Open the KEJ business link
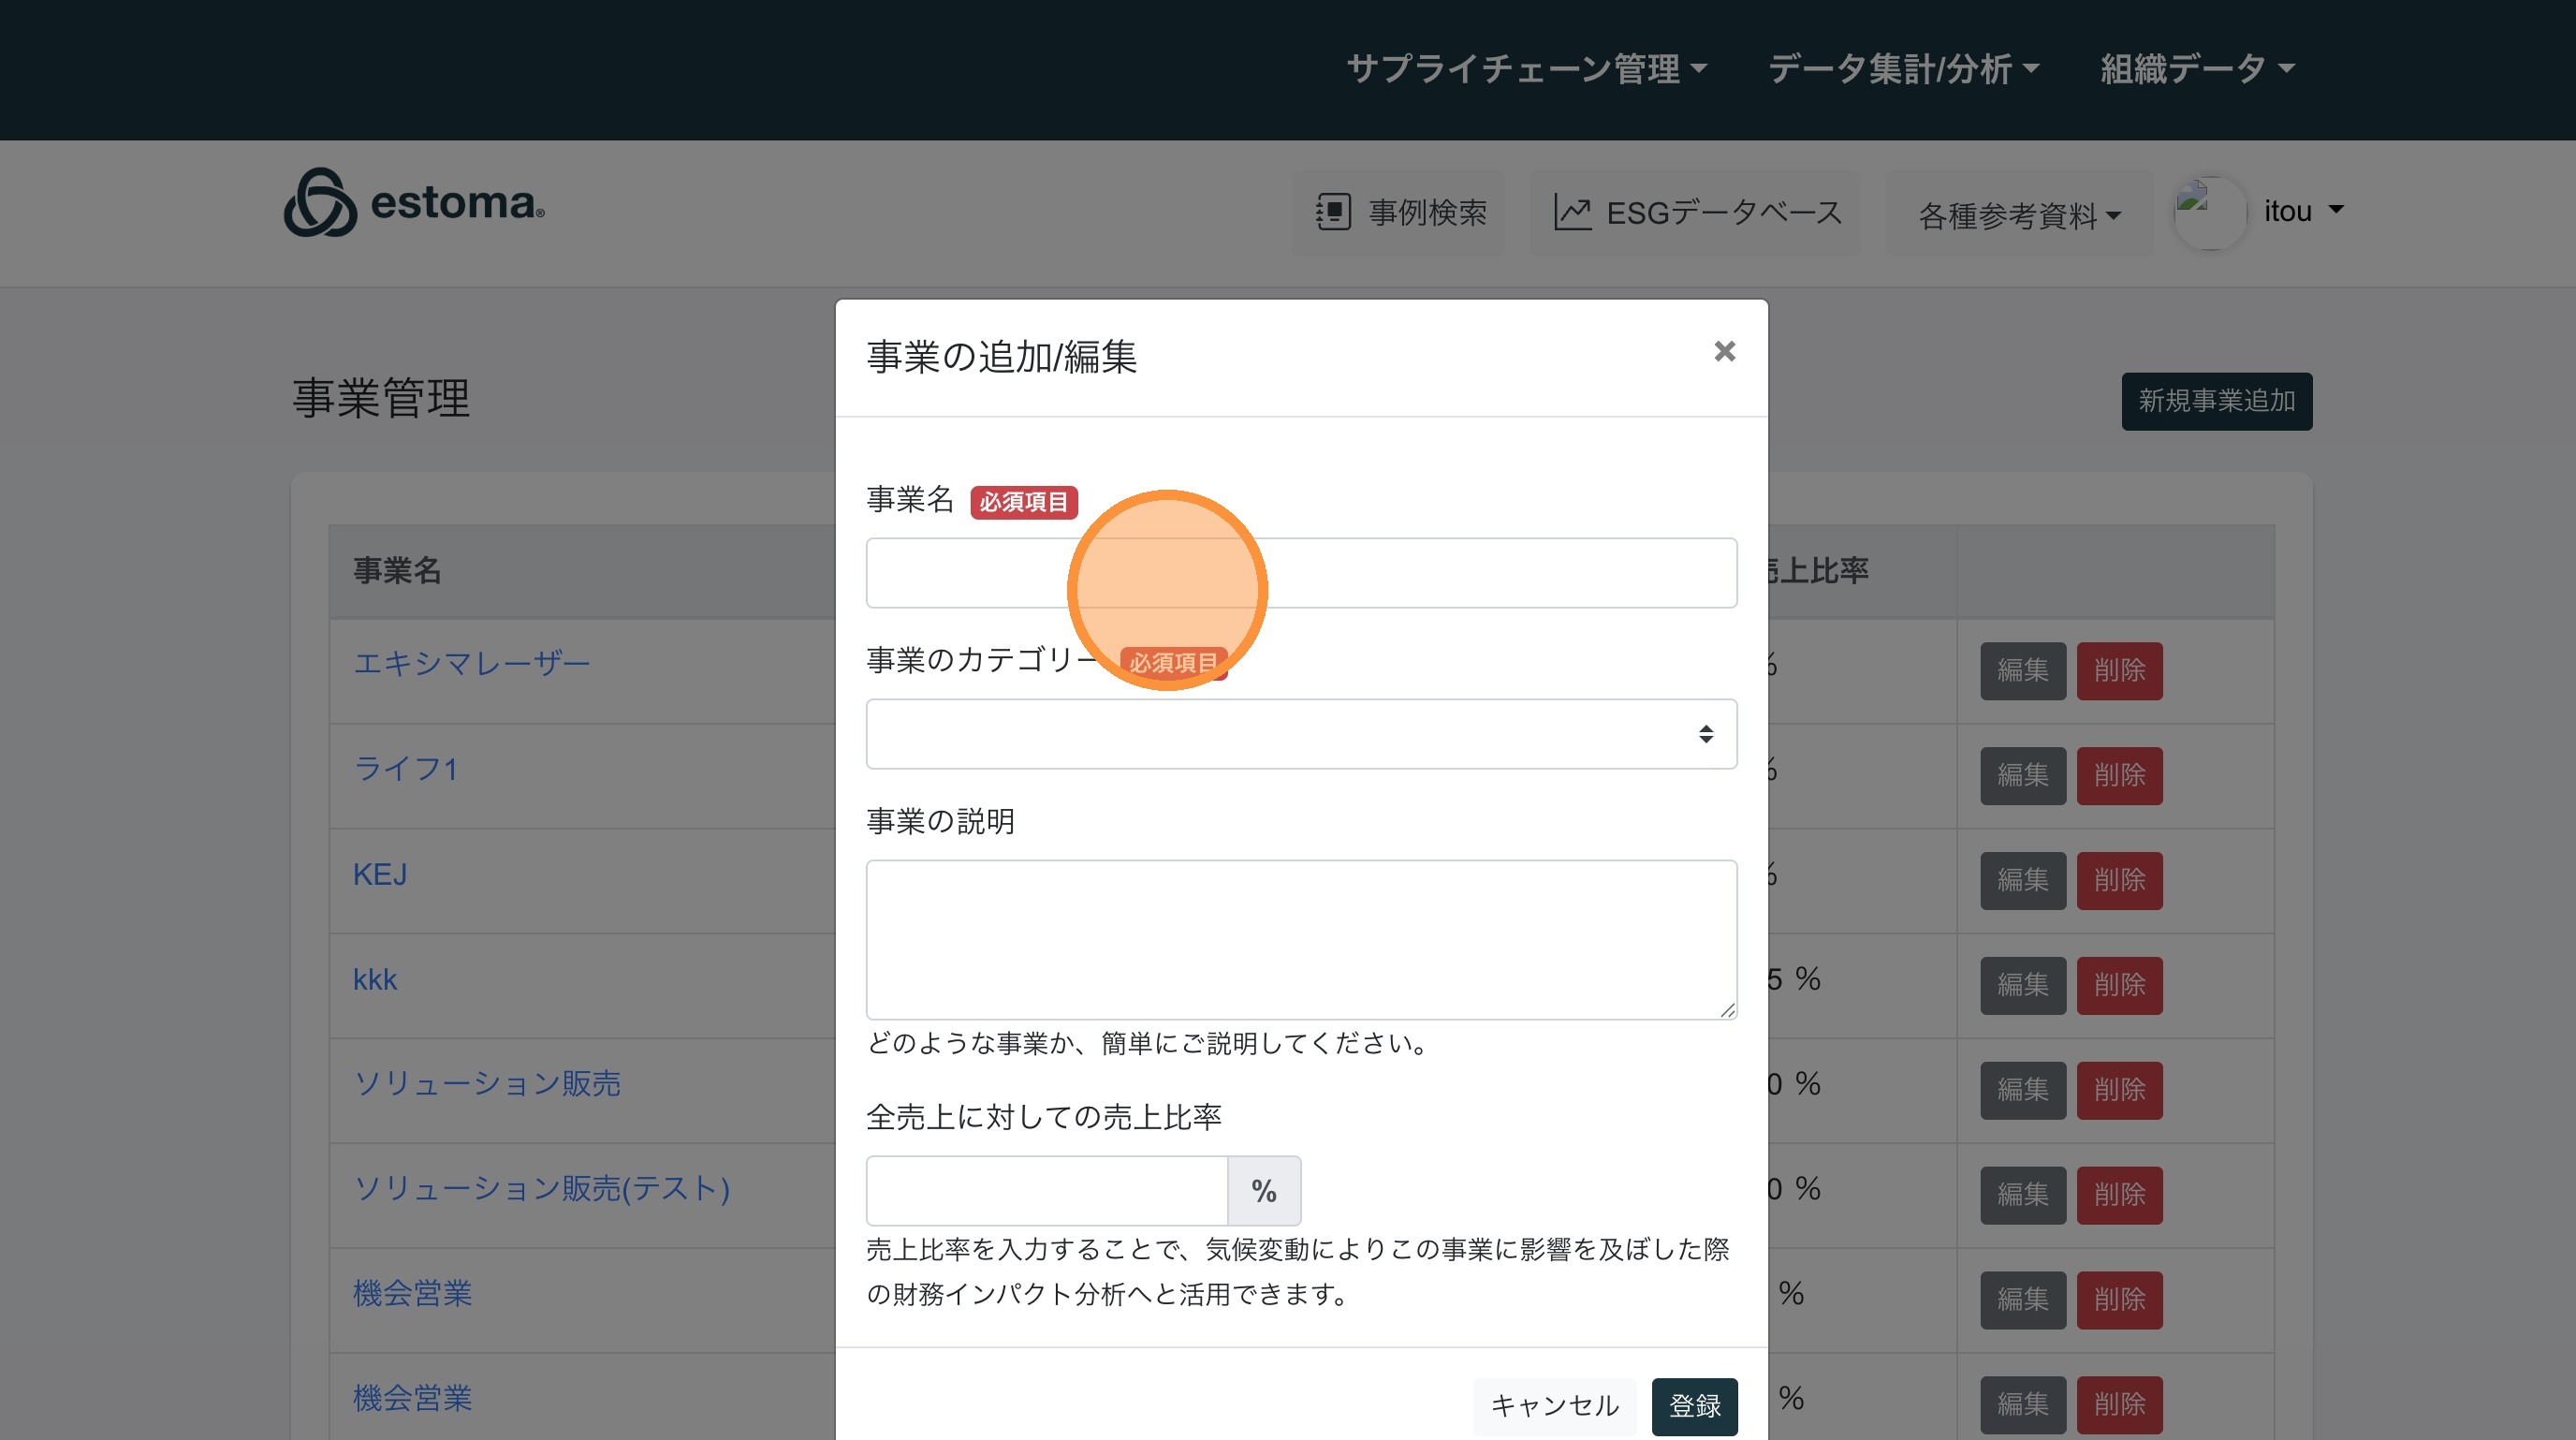 [x=380, y=874]
